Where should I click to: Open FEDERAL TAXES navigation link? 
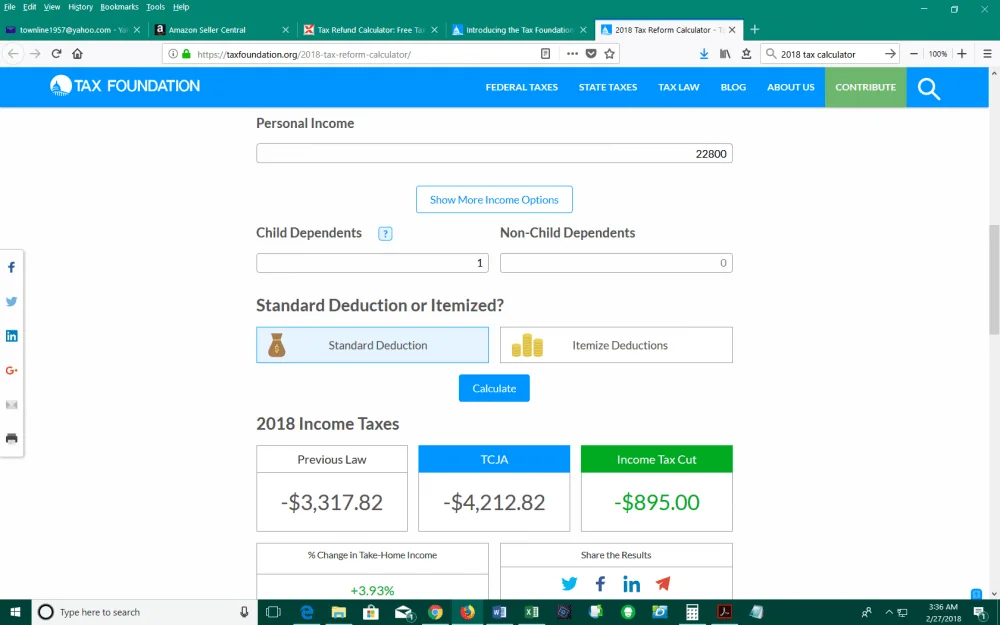tap(522, 87)
